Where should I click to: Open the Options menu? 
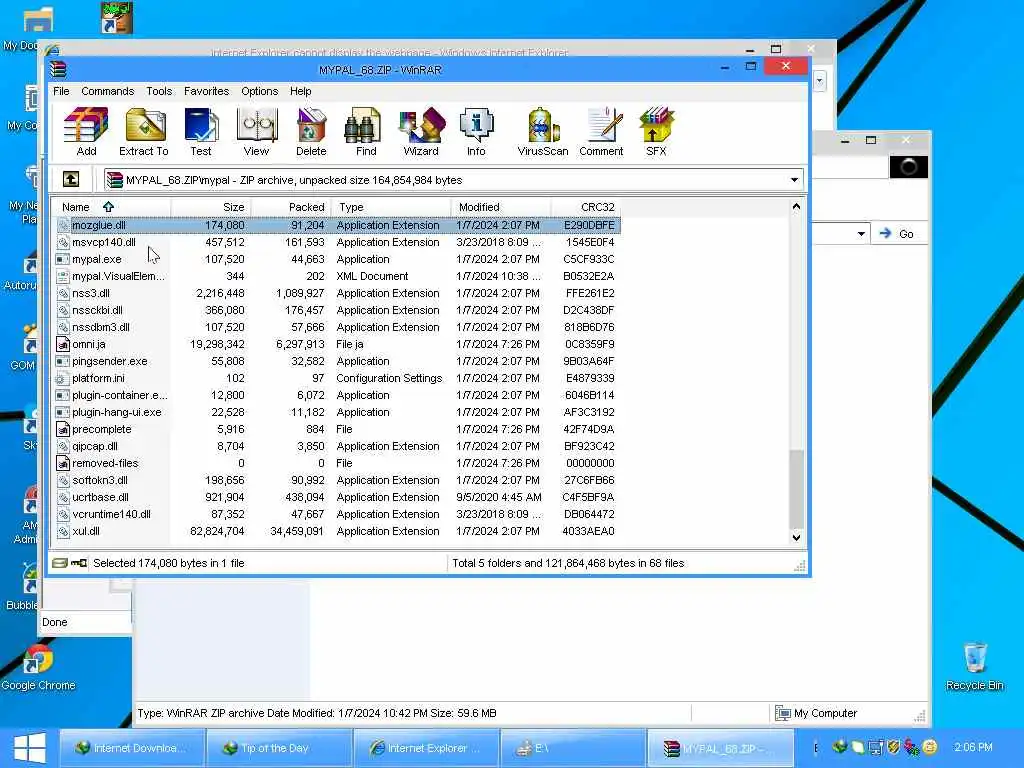pyautogui.click(x=260, y=91)
